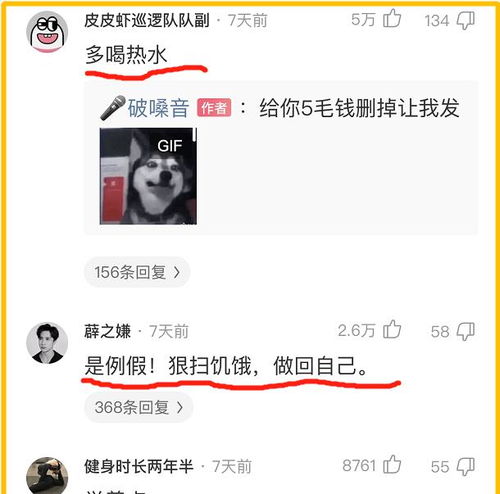Open 健身时长两年半's profile avatar
Image resolution: width=500 pixels, height=494 pixels.
47,476
